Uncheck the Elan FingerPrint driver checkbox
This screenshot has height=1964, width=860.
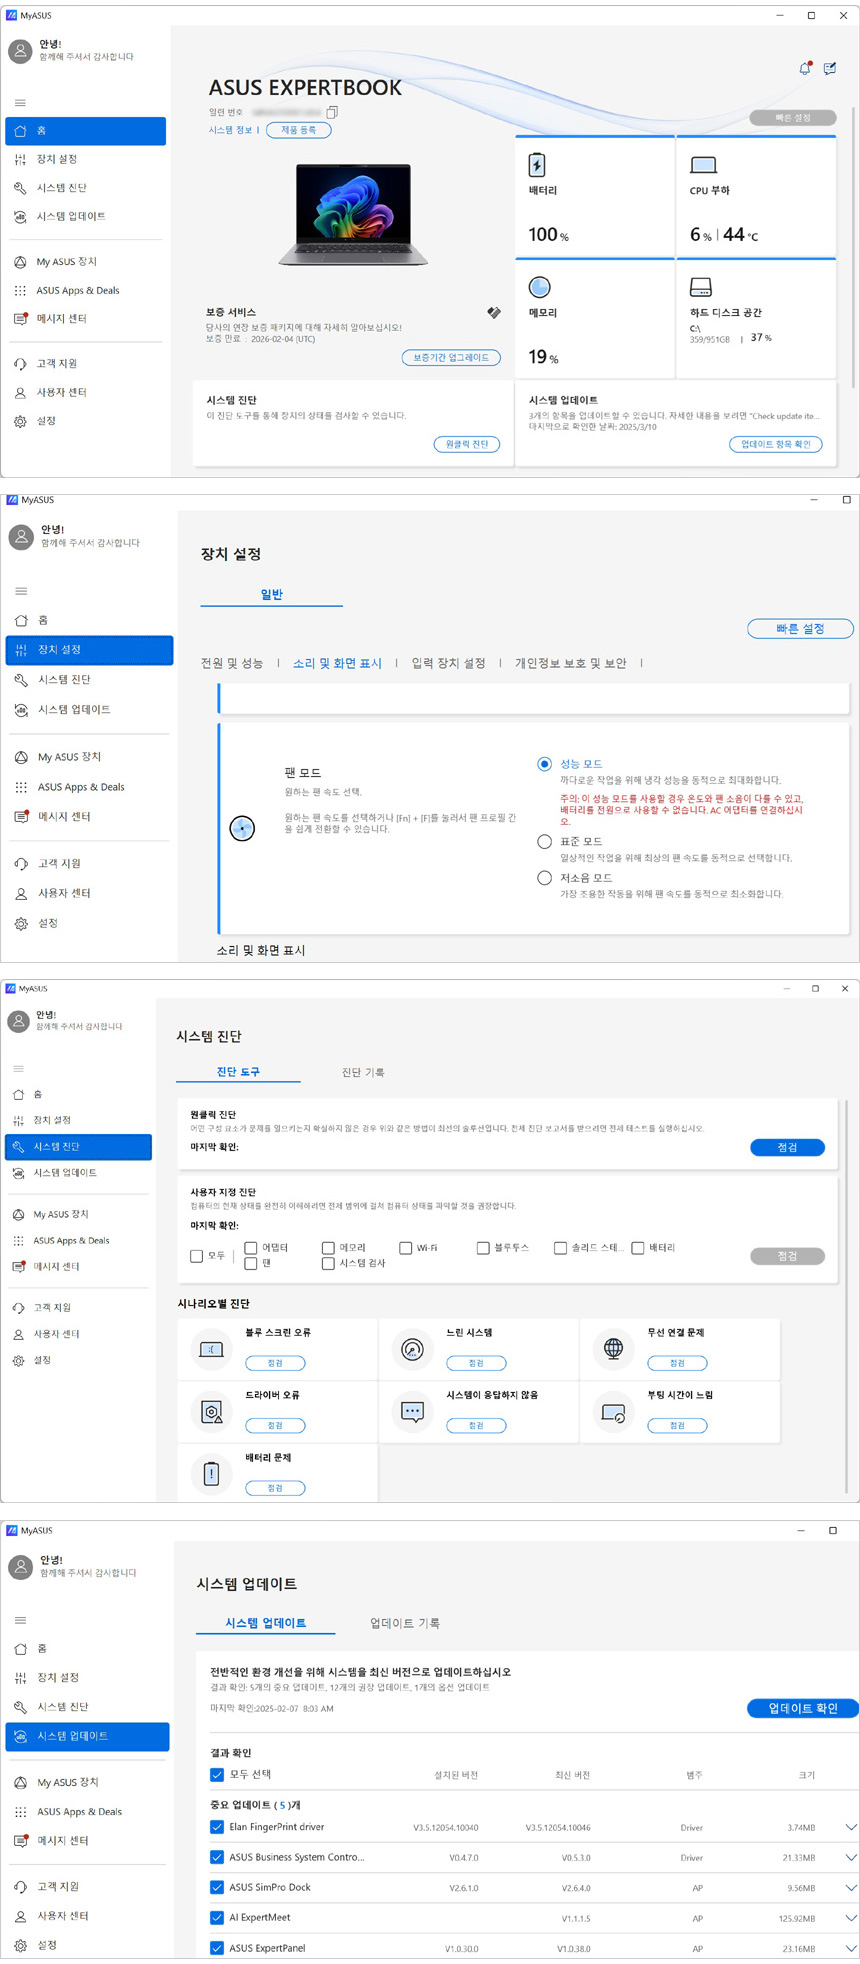point(217,1827)
